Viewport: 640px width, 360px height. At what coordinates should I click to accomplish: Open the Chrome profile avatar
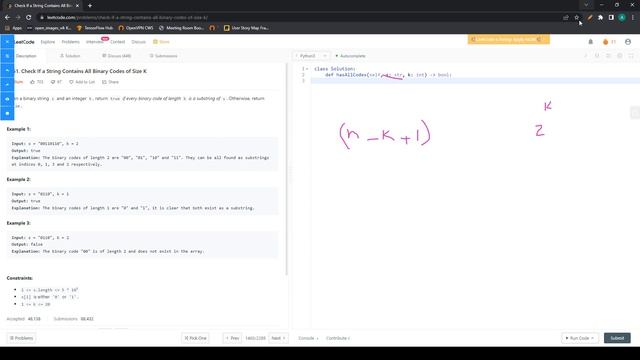[622, 18]
